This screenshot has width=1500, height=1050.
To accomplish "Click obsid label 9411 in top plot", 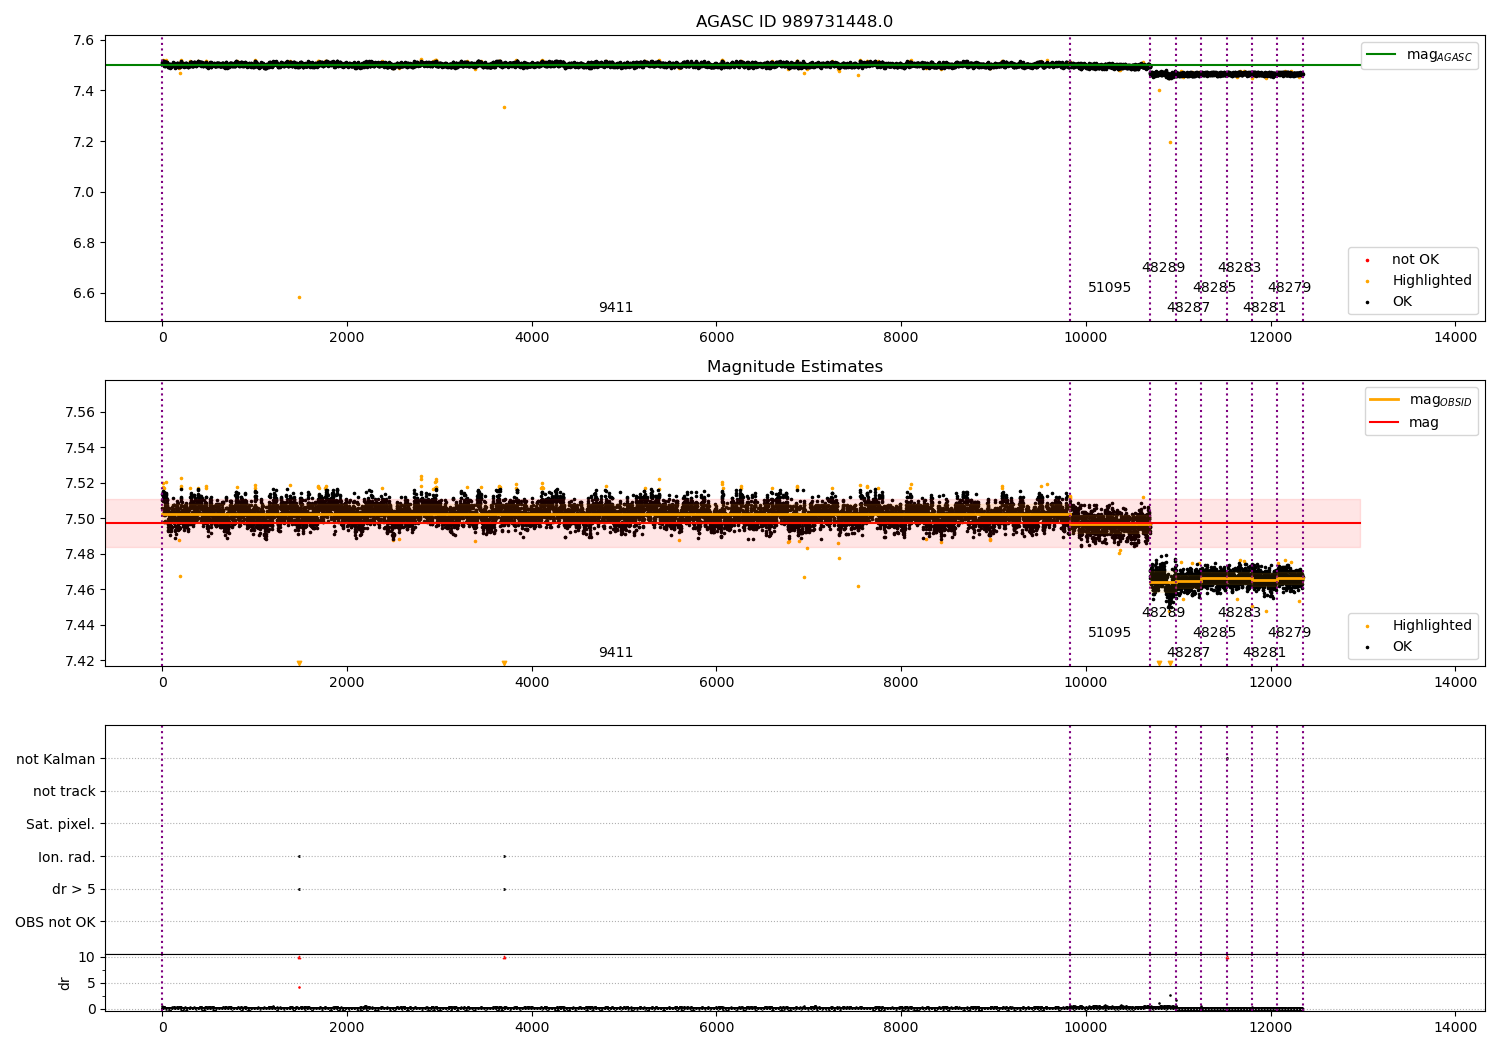I will pos(616,308).
